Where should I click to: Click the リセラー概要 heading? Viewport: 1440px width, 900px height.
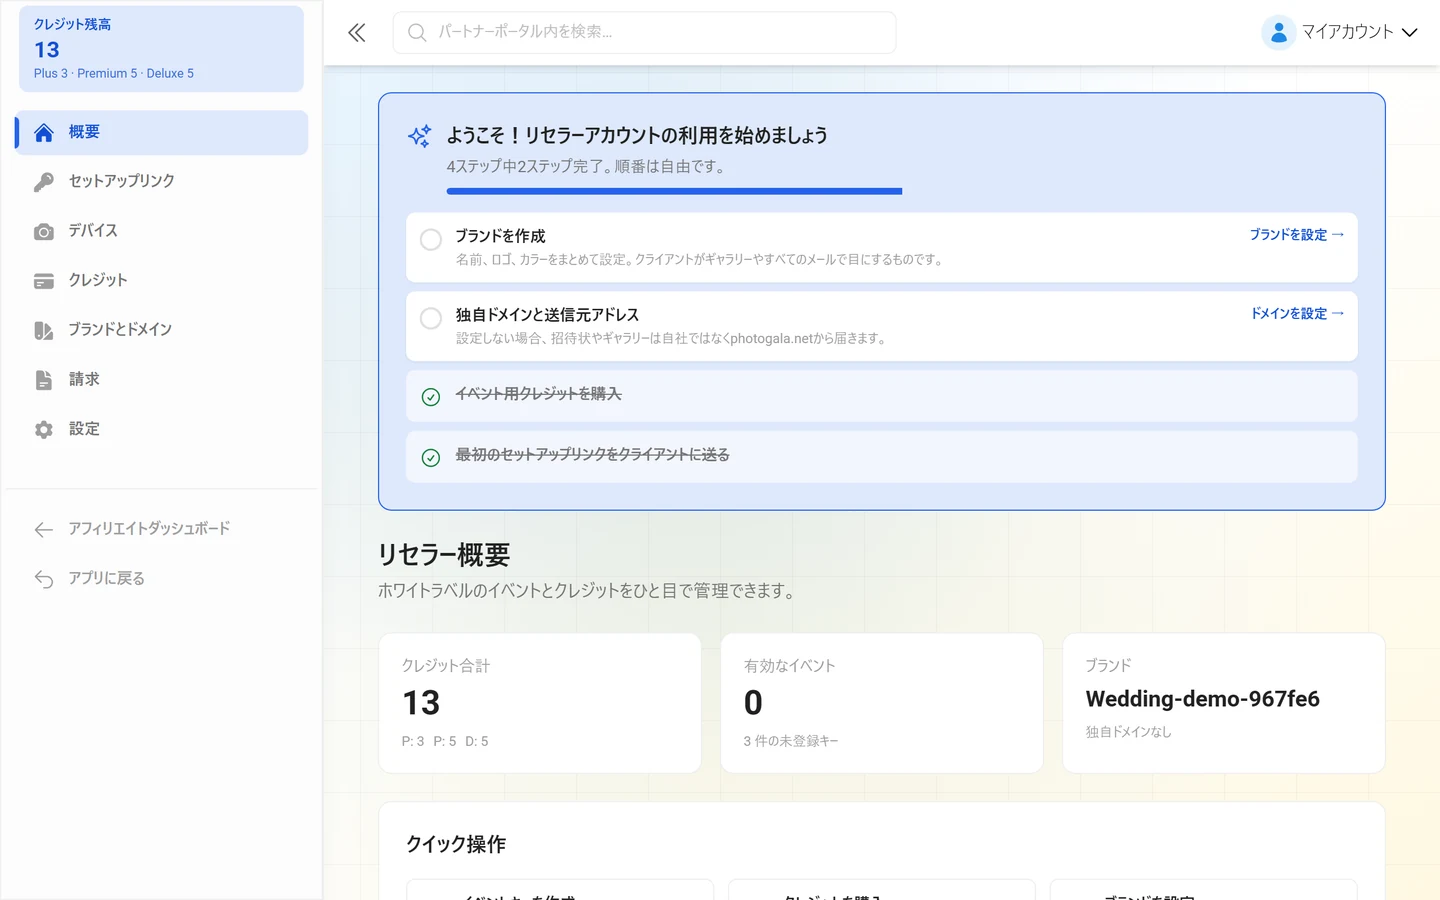pyautogui.click(x=444, y=555)
